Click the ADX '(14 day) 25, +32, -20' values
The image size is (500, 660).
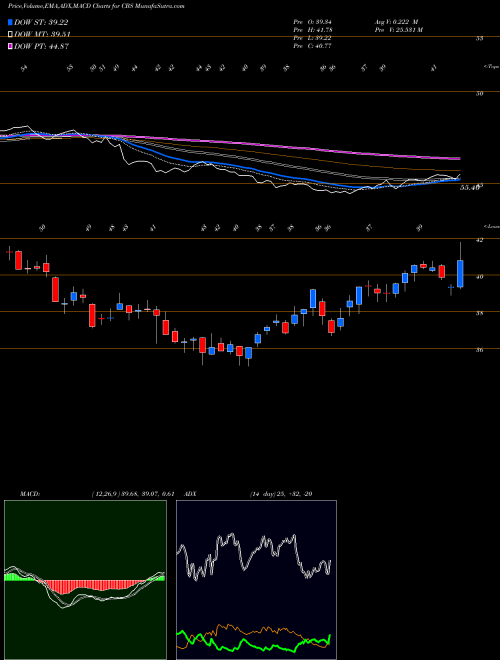tap(280, 494)
